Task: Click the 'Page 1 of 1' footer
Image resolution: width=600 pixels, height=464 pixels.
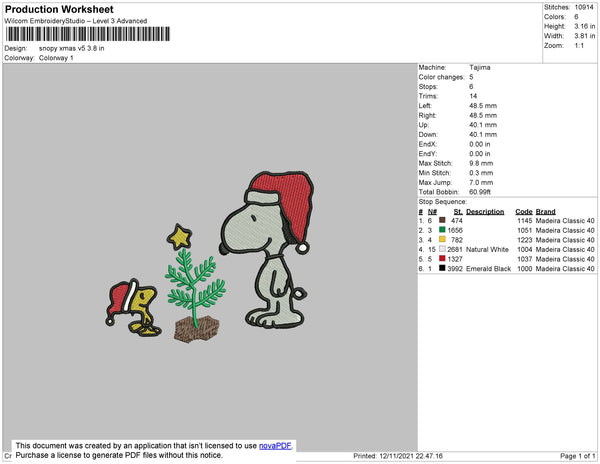Action: (x=578, y=456)
